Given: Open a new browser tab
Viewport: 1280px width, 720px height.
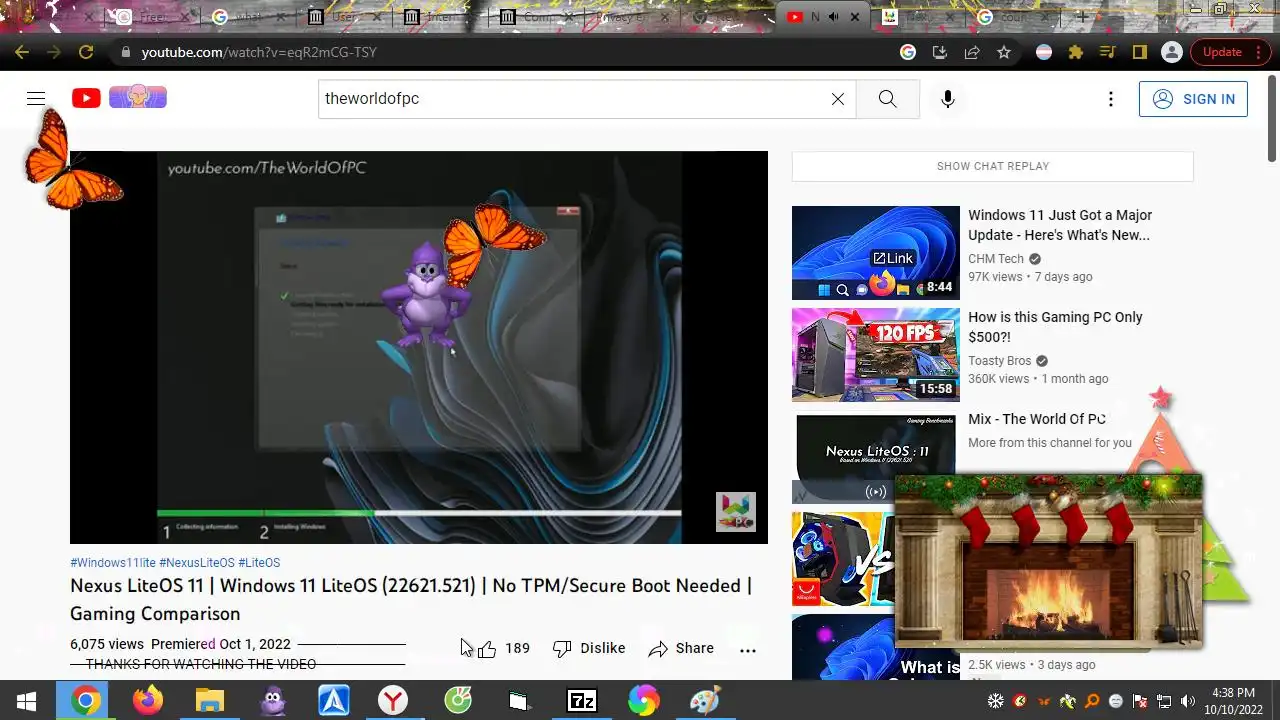Looking at the screenshot, I should (x=1082, y=17).
